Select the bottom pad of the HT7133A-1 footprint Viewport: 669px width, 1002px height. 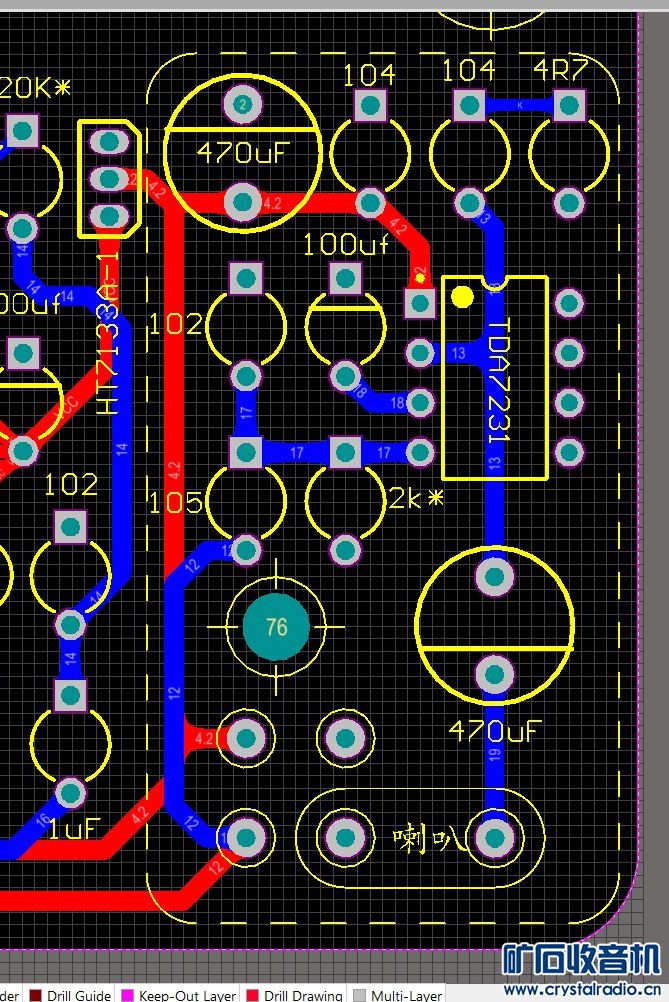pyautogui.click(x=109, y=216)
